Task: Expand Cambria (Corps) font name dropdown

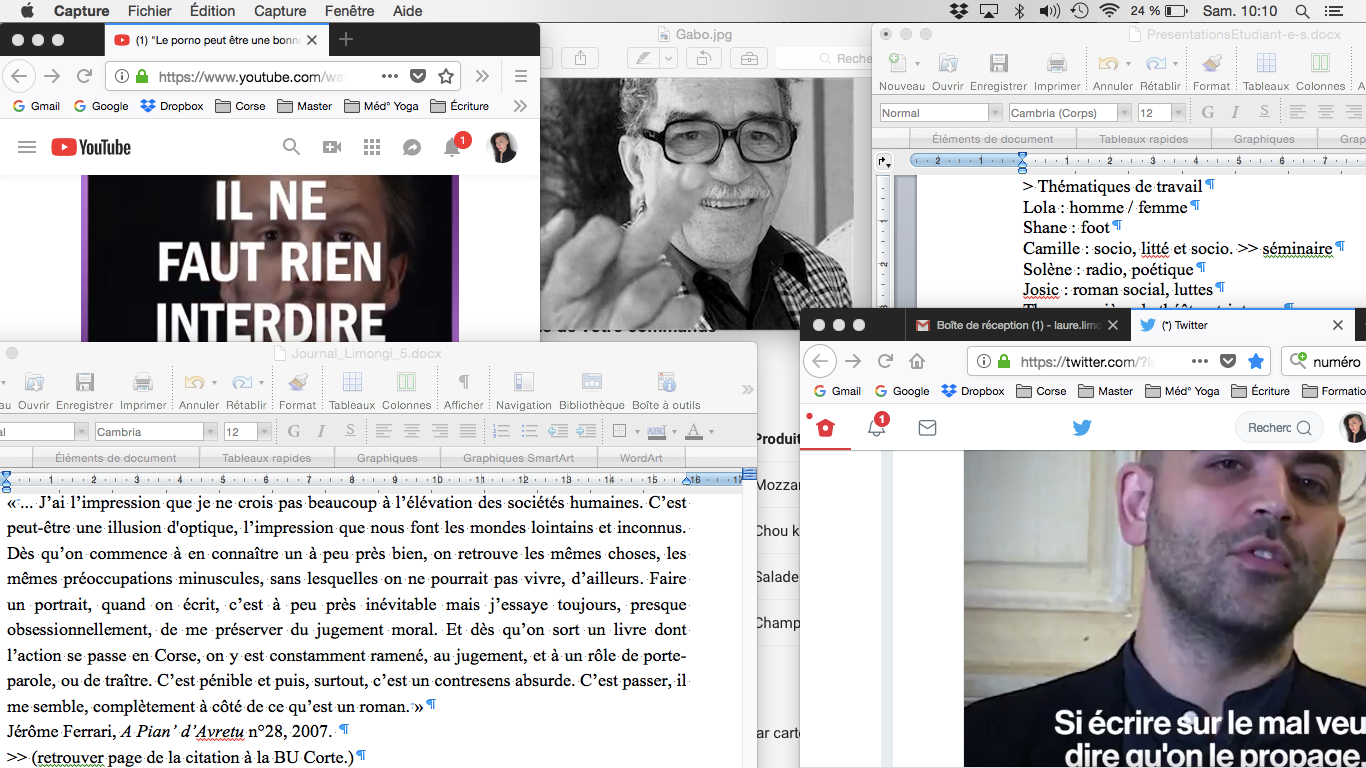Action: tap(1124, 113)
